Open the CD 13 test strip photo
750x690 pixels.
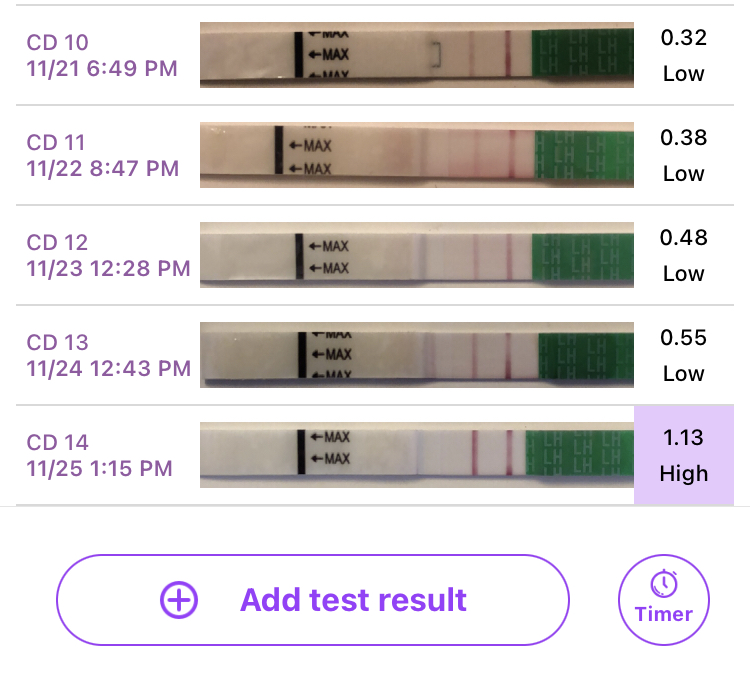(x=417, y=354)
